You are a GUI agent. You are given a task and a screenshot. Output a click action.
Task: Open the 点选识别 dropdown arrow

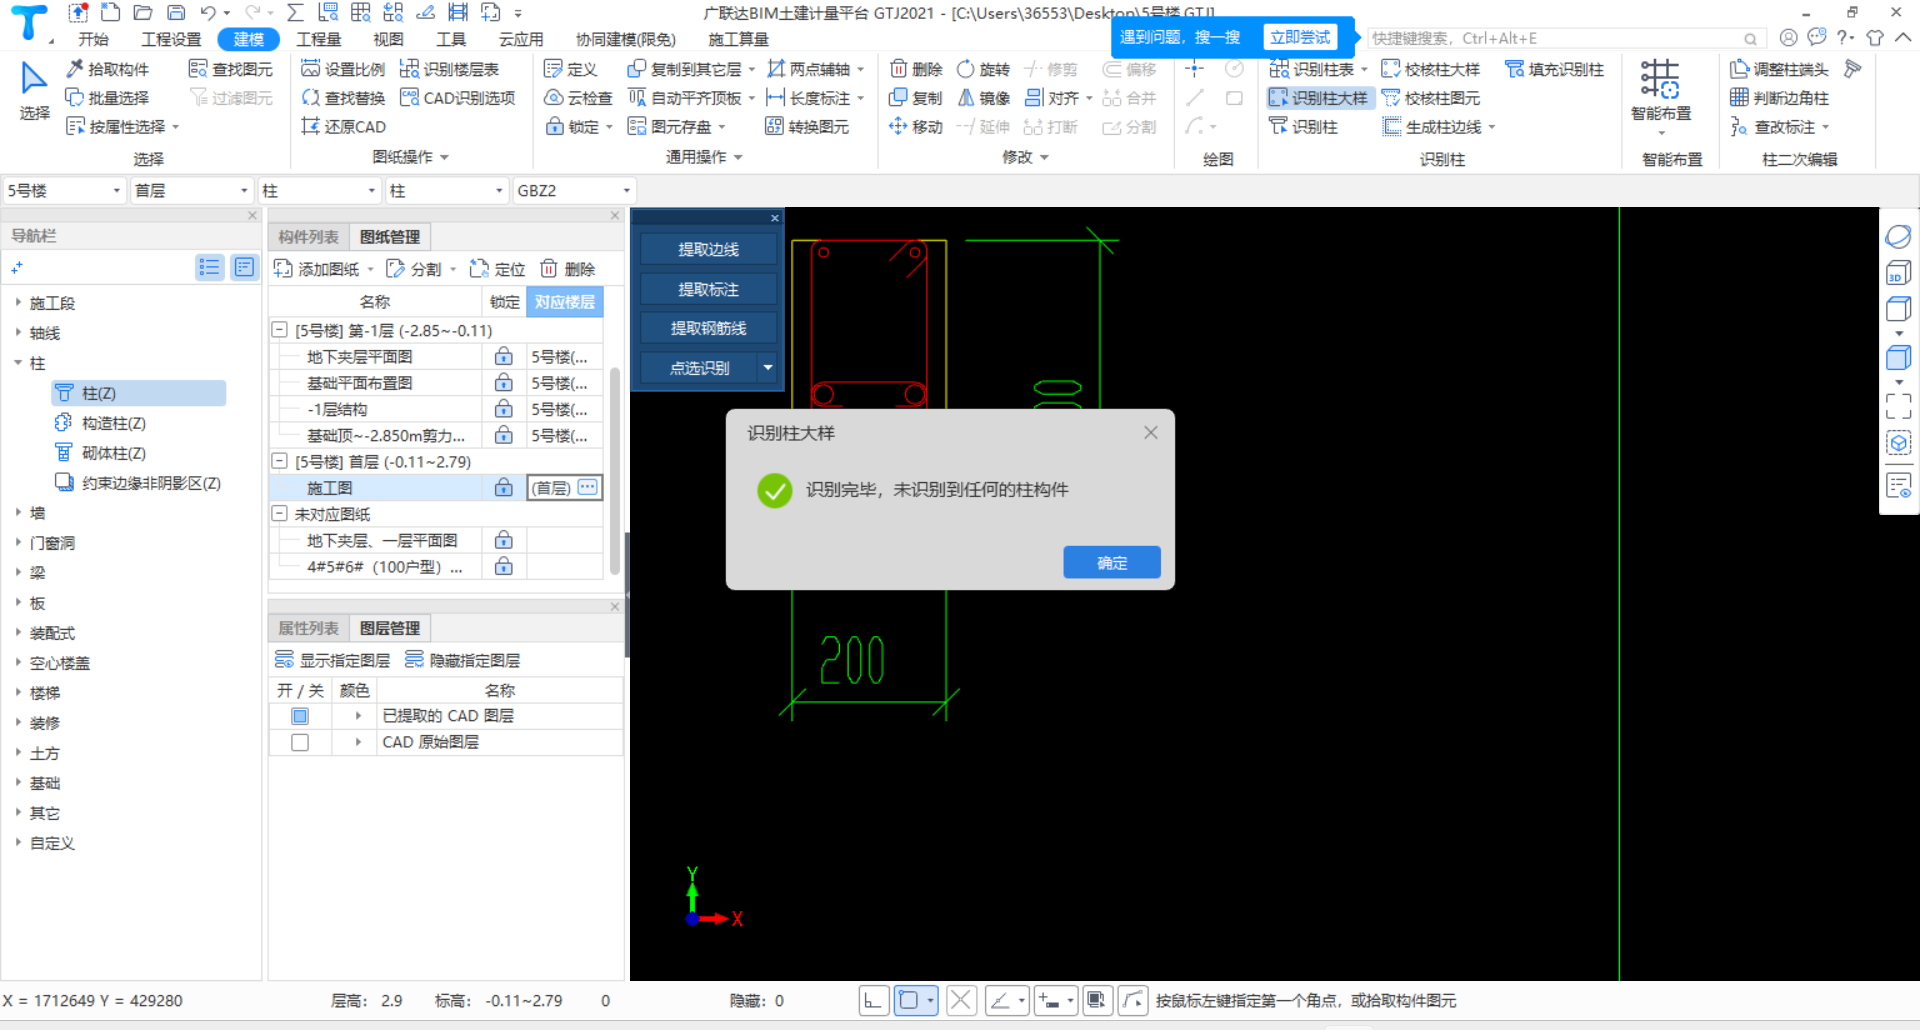click(768, 368)
